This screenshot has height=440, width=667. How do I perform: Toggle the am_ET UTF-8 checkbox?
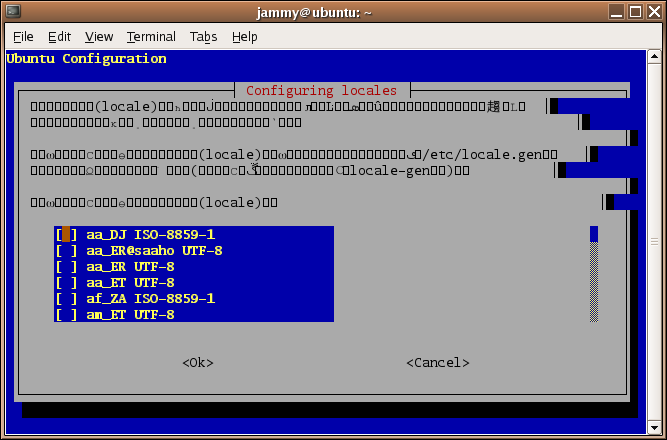pos(66,315)
